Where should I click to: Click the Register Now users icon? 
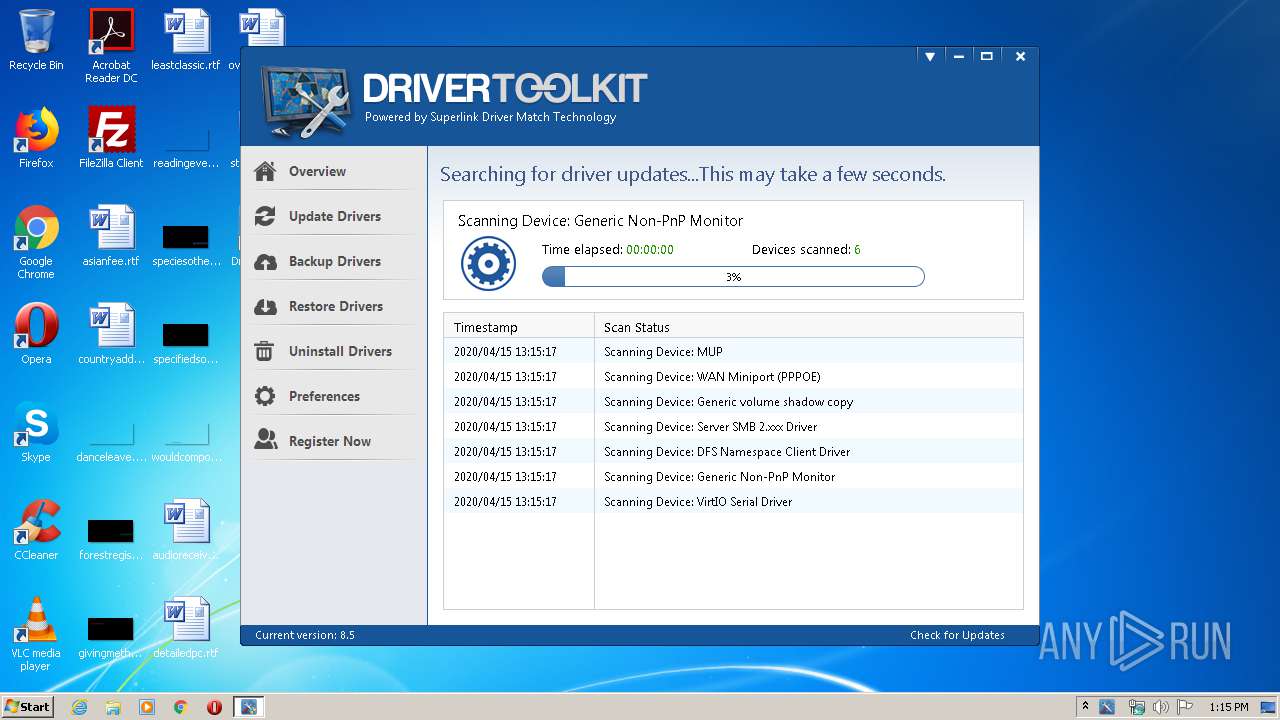click(265, 440)
